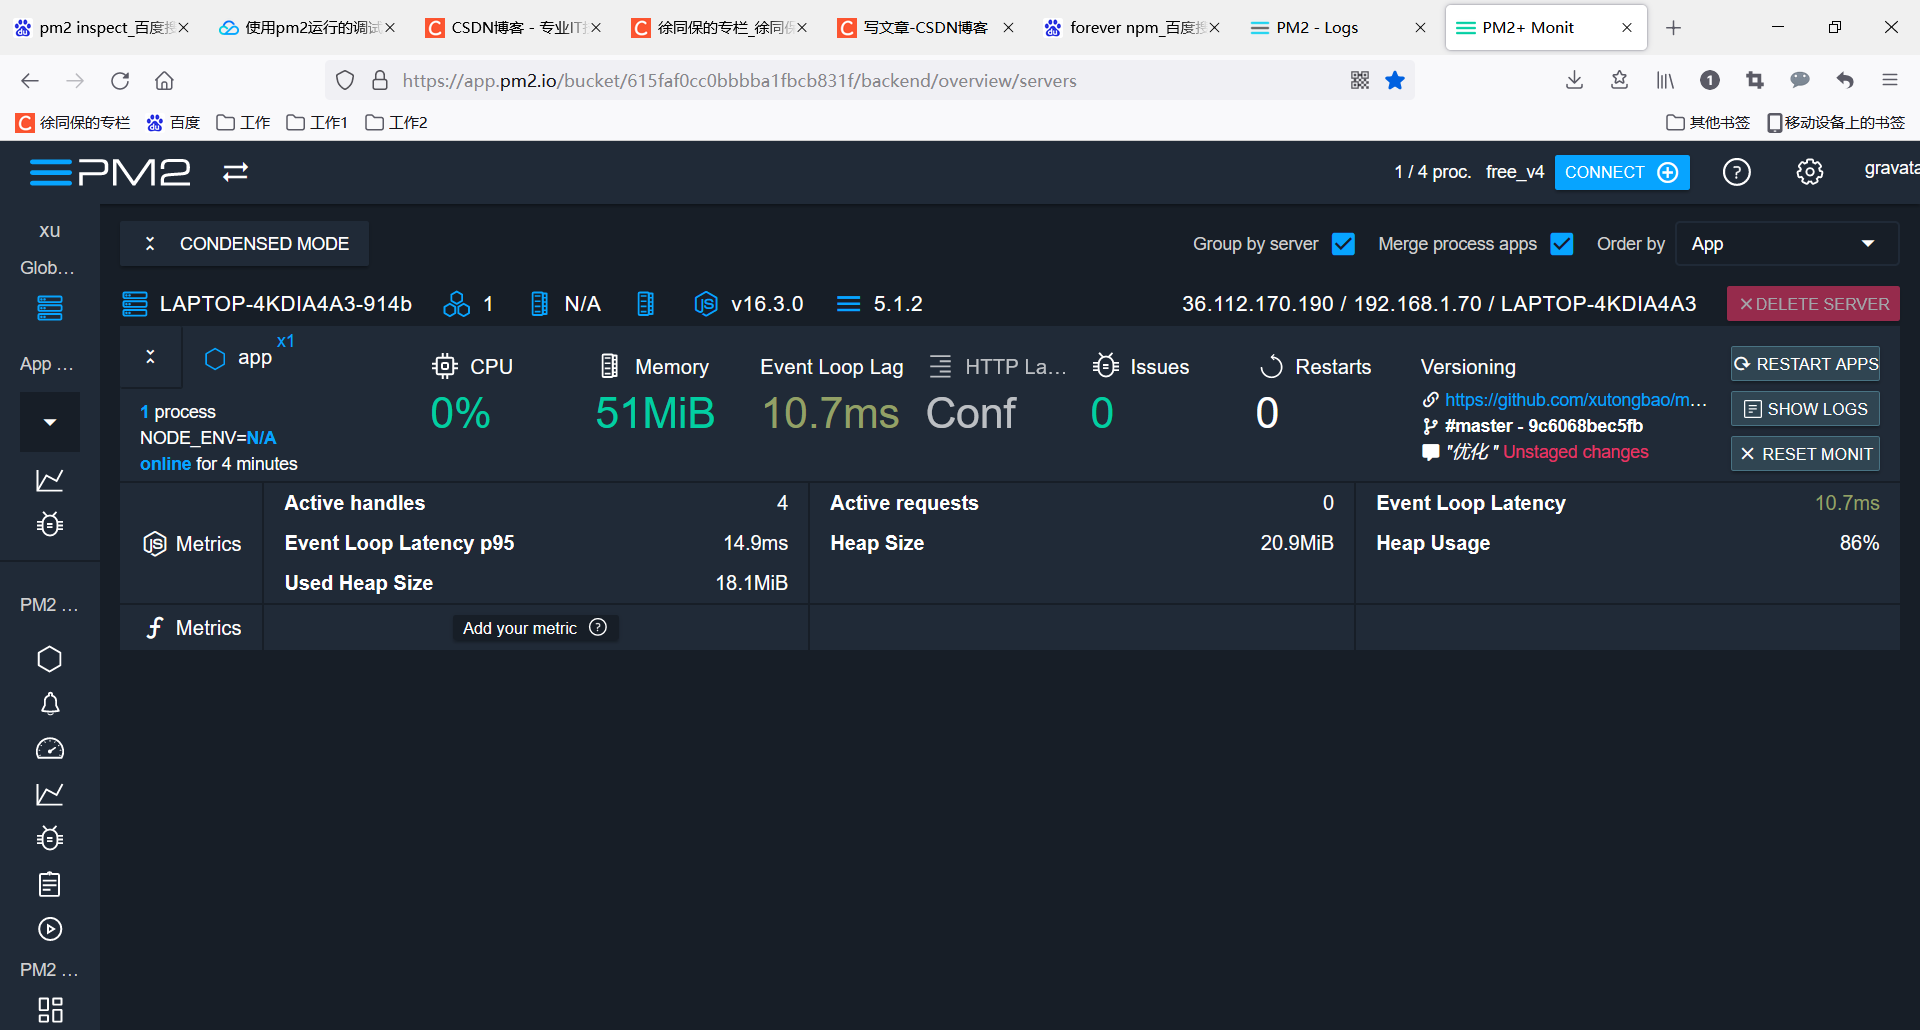This screenshot has width=1920, height=1030.
Task: Switch to the 徐同保的专栏 tab
Action: (x=719, y=28)
